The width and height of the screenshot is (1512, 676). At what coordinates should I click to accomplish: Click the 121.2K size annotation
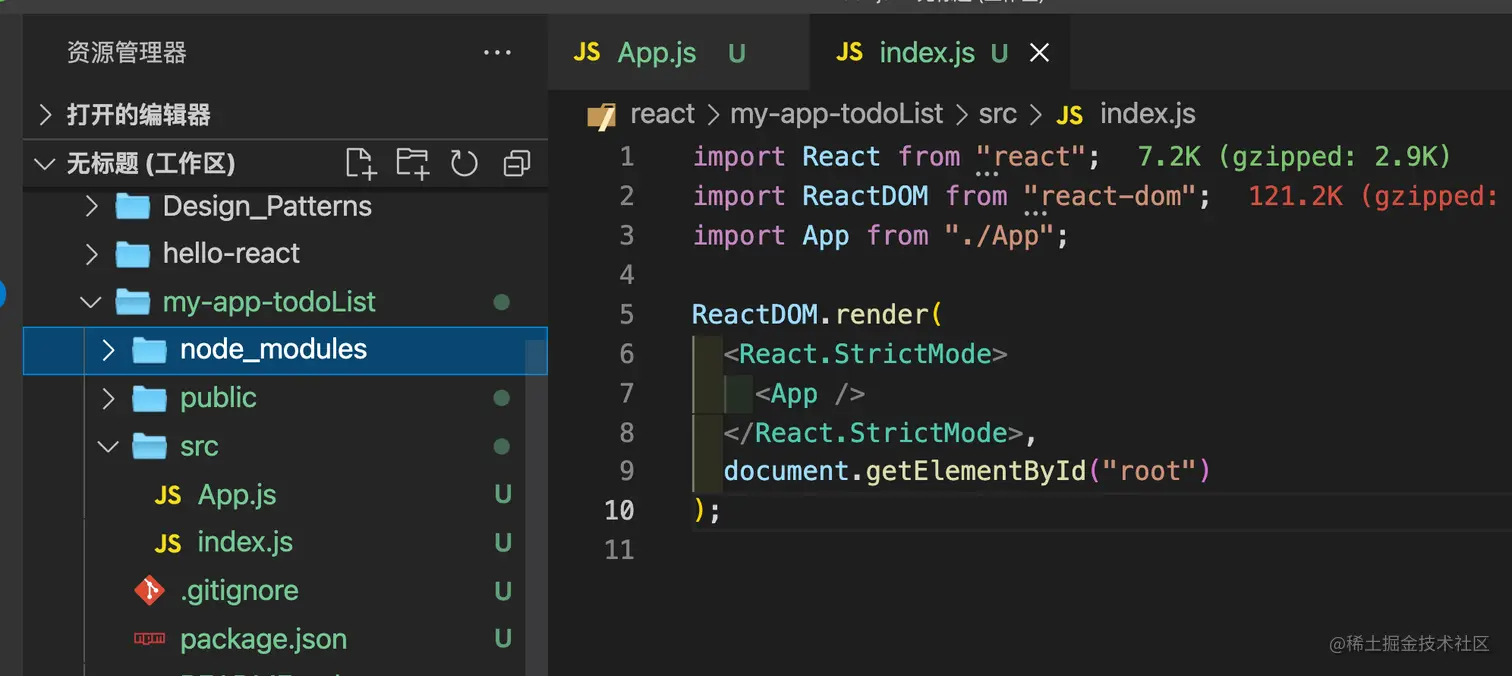point(1373,196)
